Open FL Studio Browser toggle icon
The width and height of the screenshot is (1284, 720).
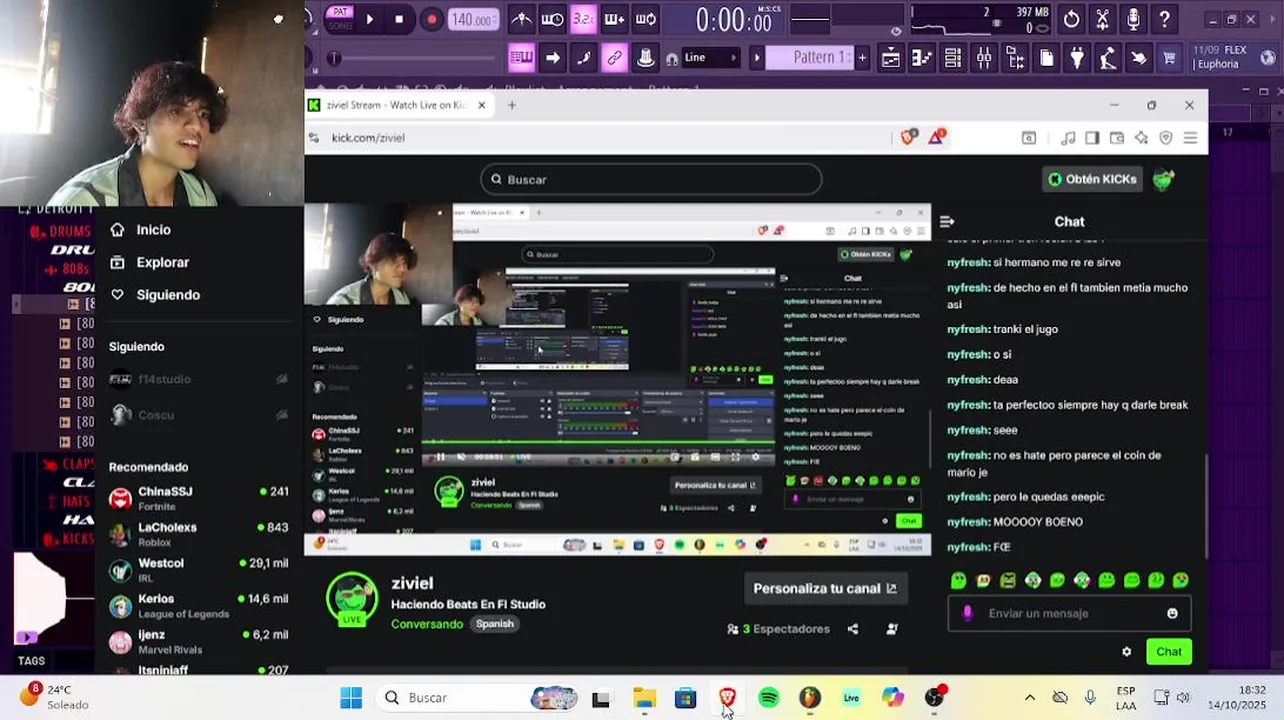click(x=1015, y=58)
